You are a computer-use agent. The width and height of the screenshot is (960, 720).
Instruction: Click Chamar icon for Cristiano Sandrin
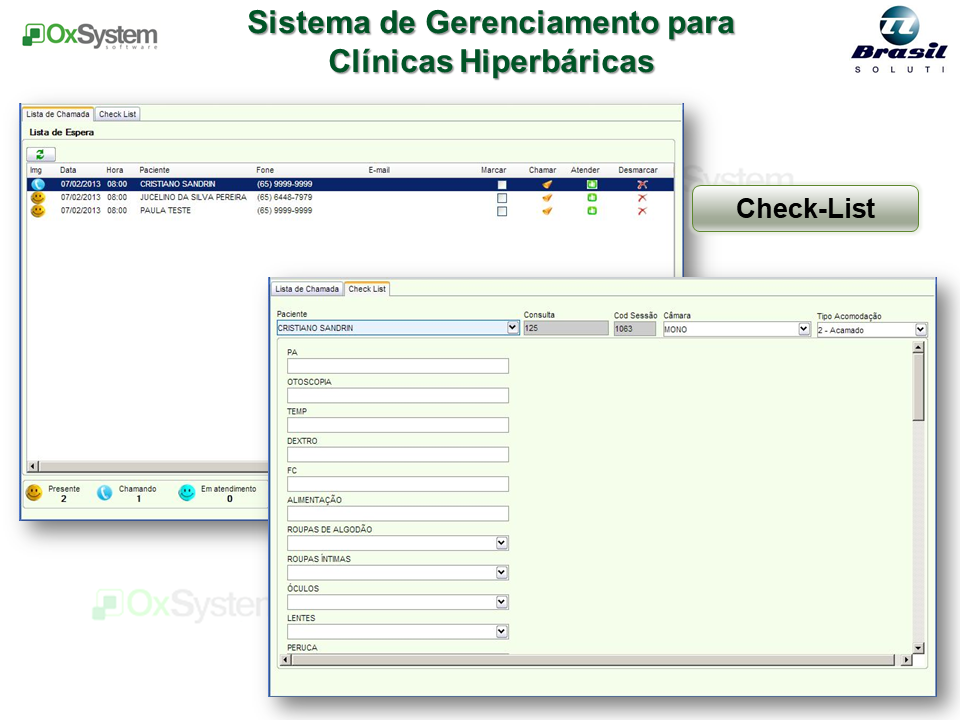tap(547, 185)
